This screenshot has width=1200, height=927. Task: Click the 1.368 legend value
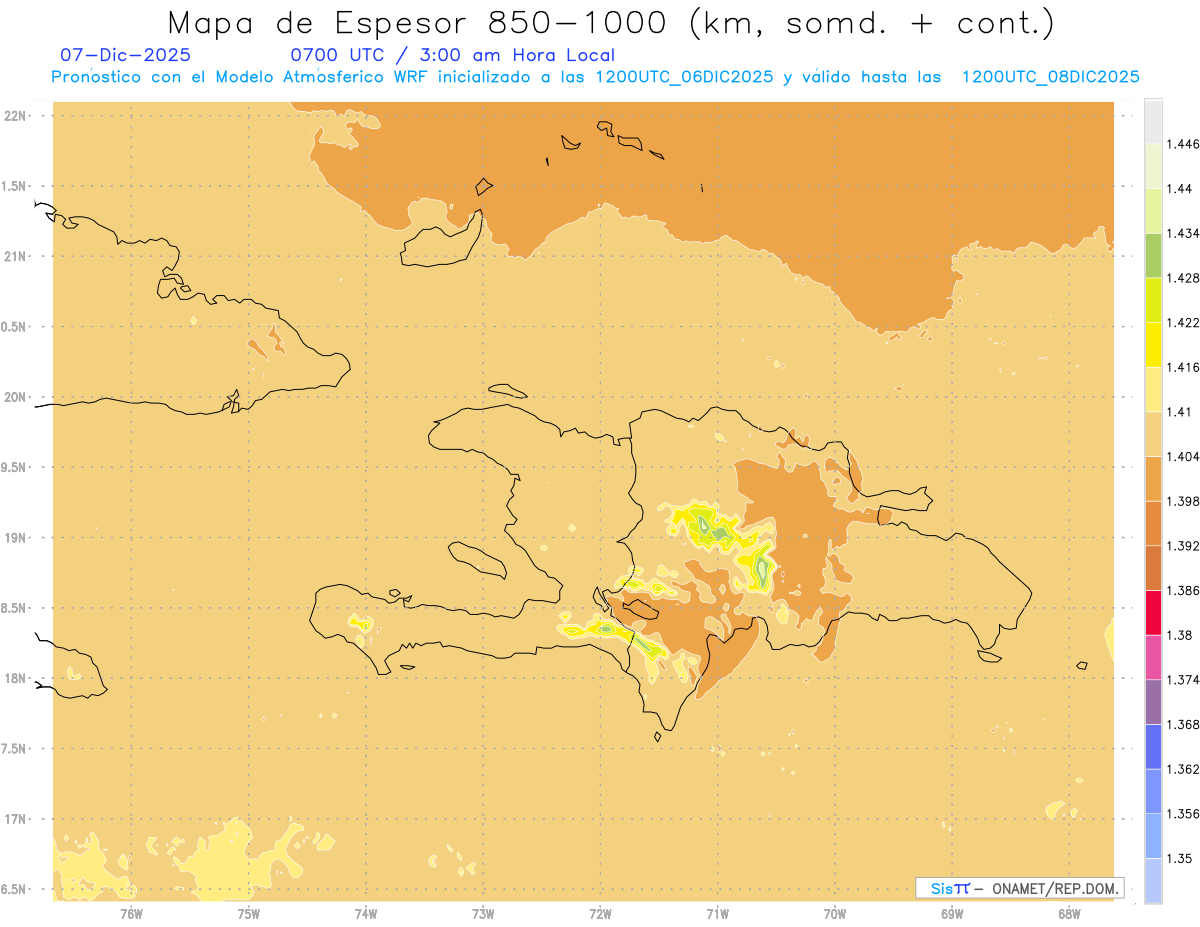point(1185,724)
